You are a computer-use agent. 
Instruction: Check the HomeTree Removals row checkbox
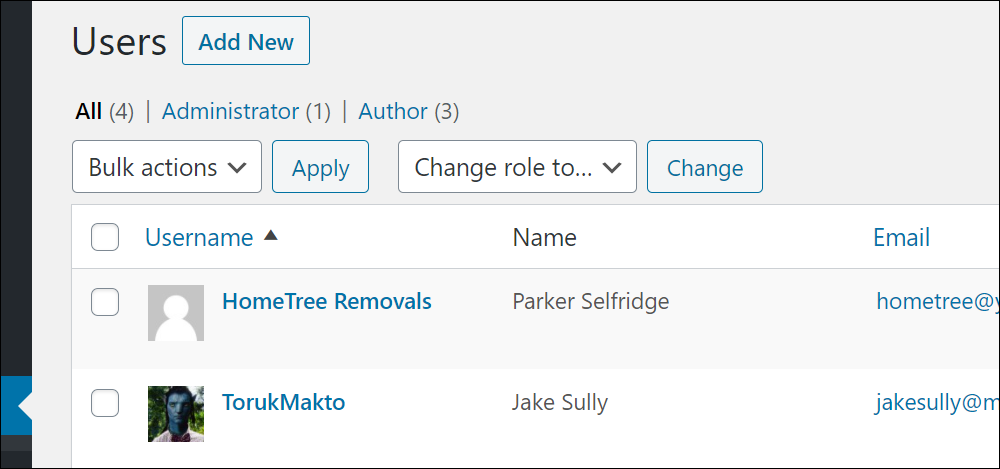point(105,302)
